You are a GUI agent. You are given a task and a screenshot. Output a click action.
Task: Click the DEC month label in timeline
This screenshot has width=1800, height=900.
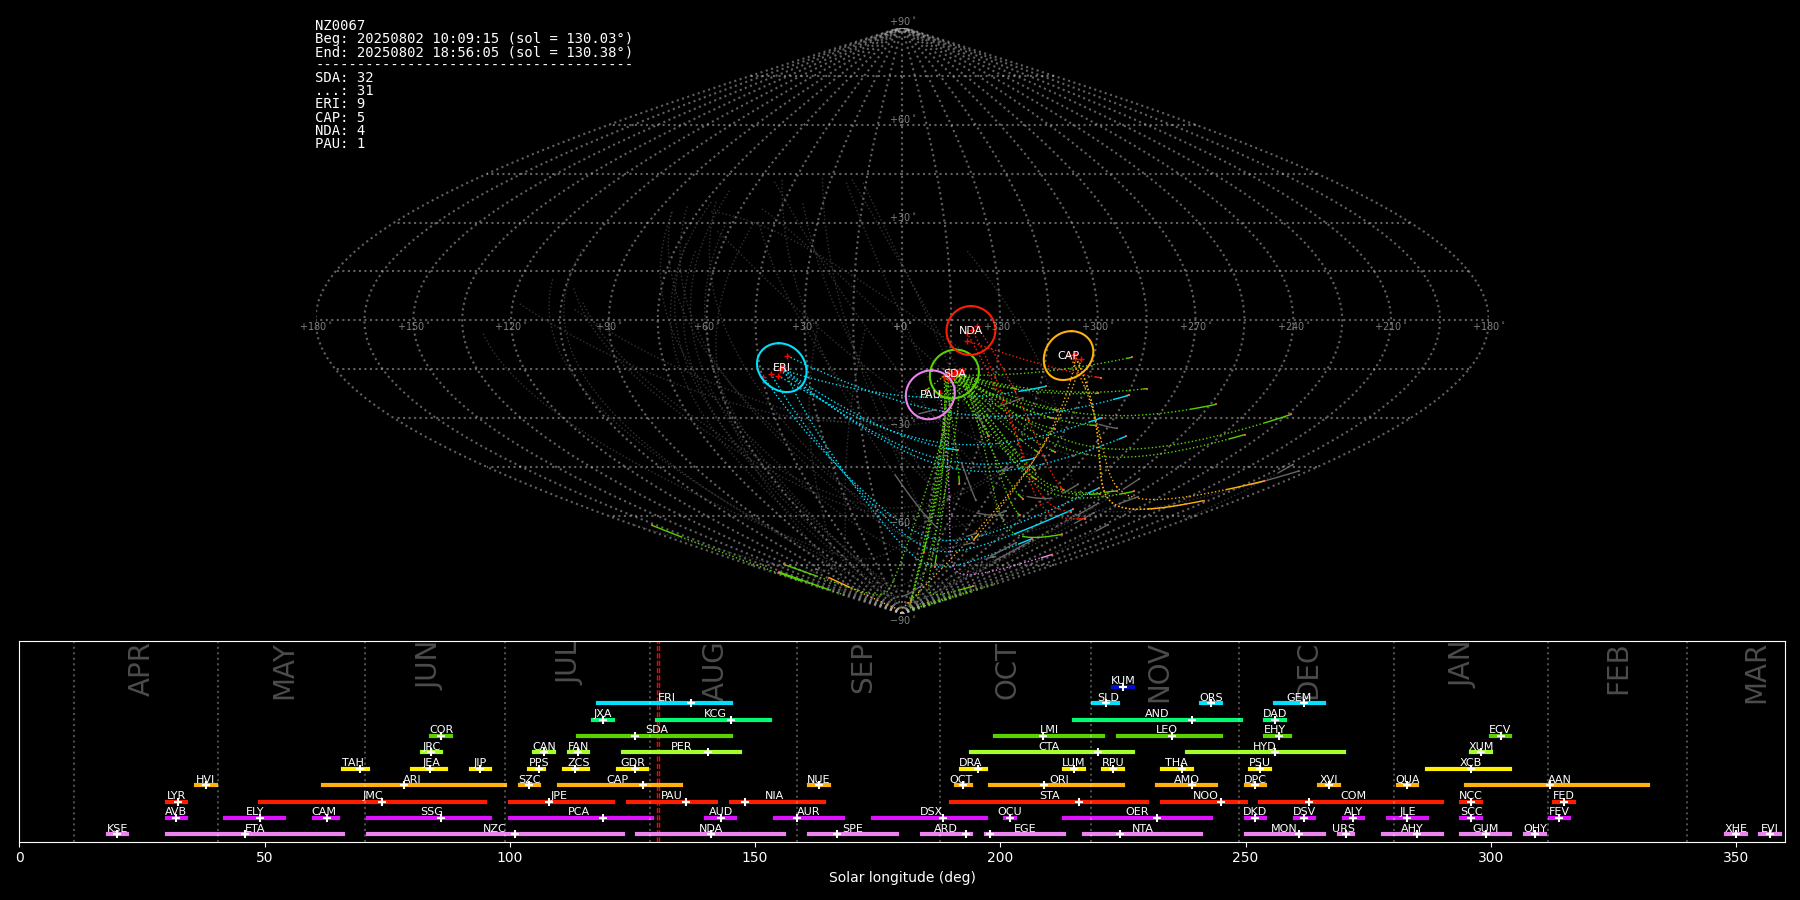(x=1308, y=672)
